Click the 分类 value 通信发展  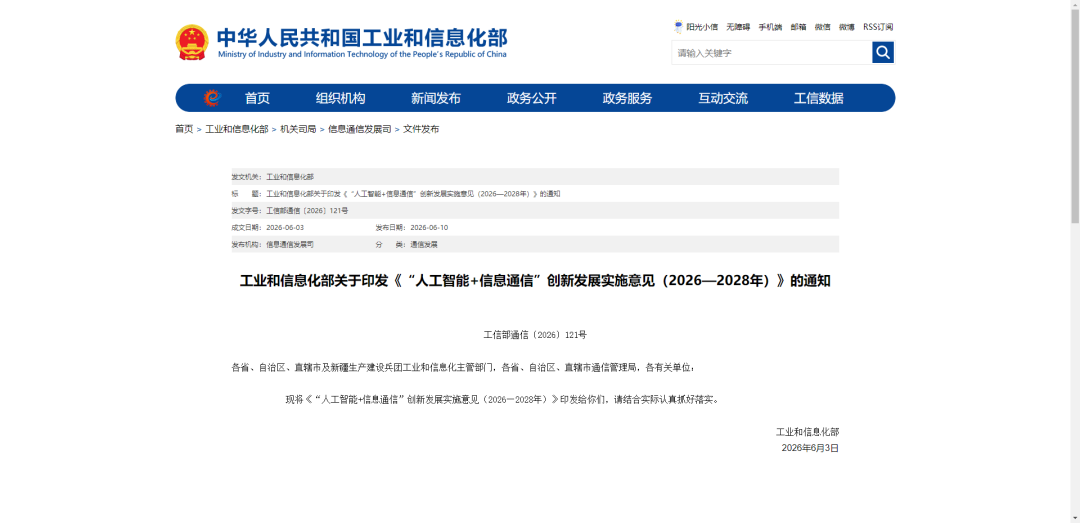point(424,245)
